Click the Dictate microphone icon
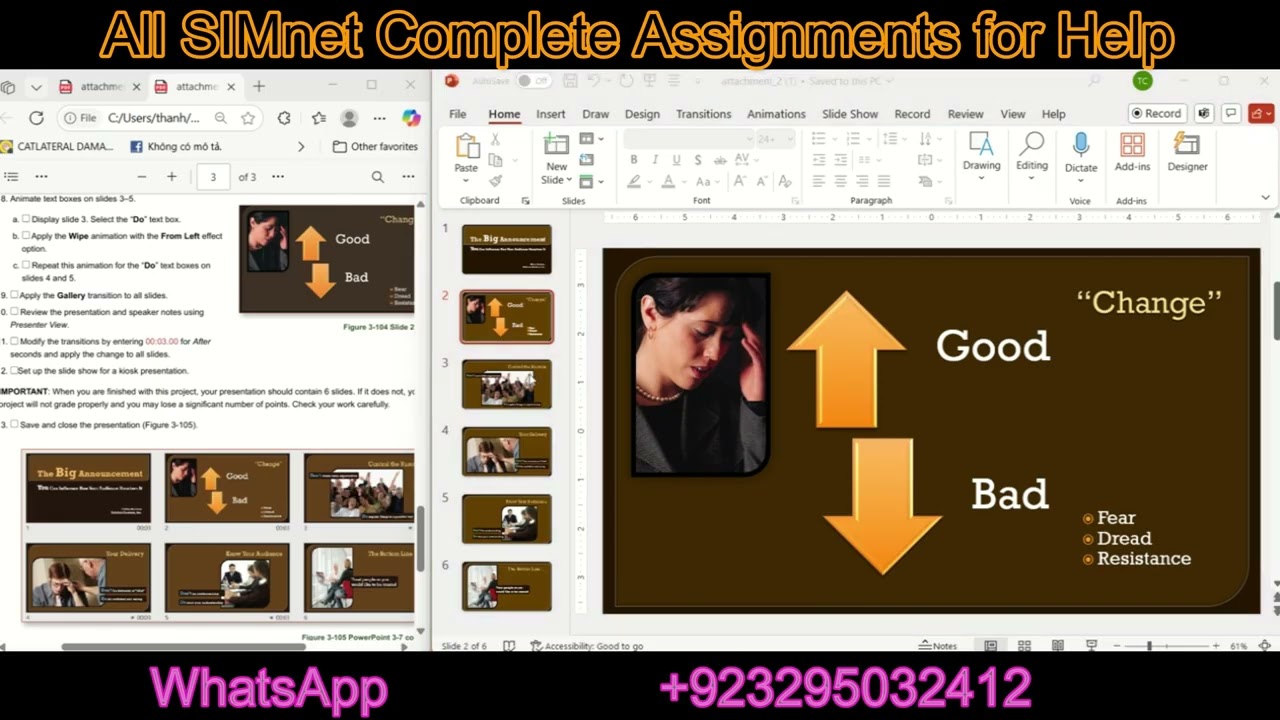The height and width of the screenshot is (720, 1280). tap(1080, 145)
